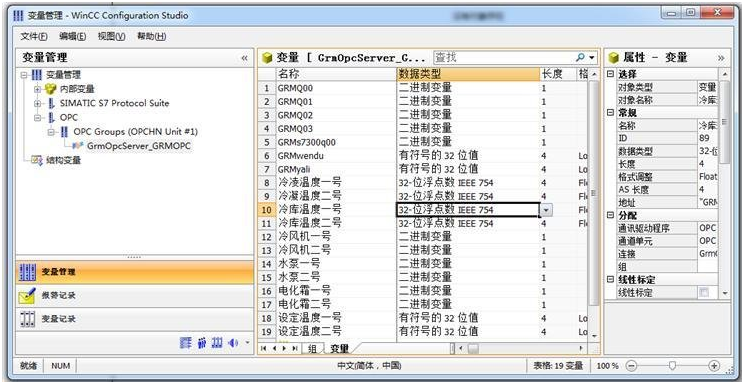Click the first small icon in navigation footer

186,343
